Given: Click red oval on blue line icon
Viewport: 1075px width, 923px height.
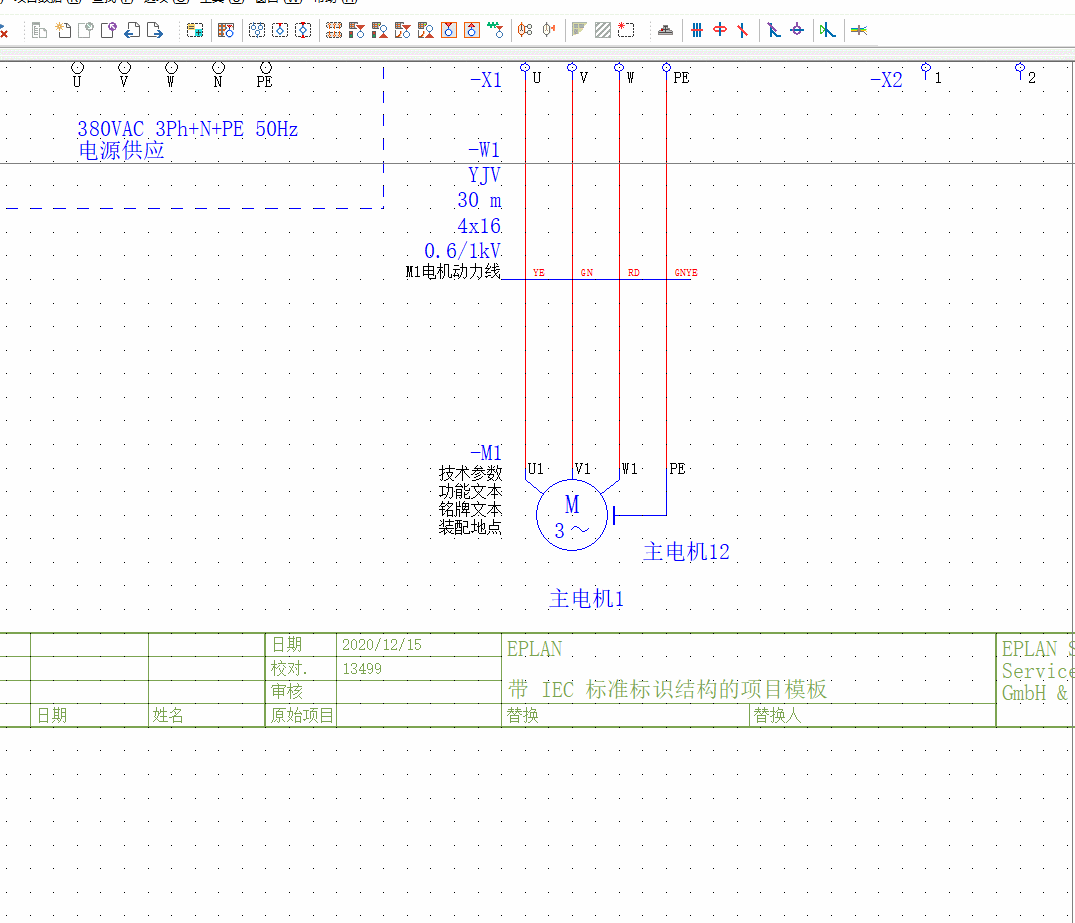Looking at the screenshot, I should point(720,30).
